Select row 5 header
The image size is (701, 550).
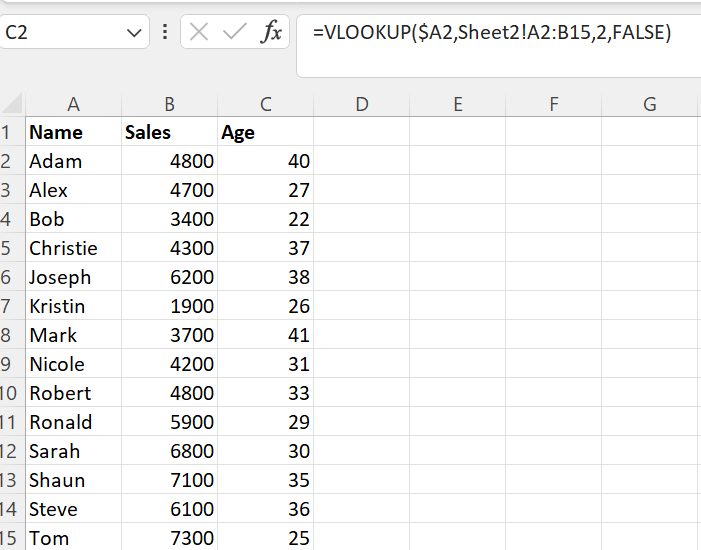coord(12,247)
